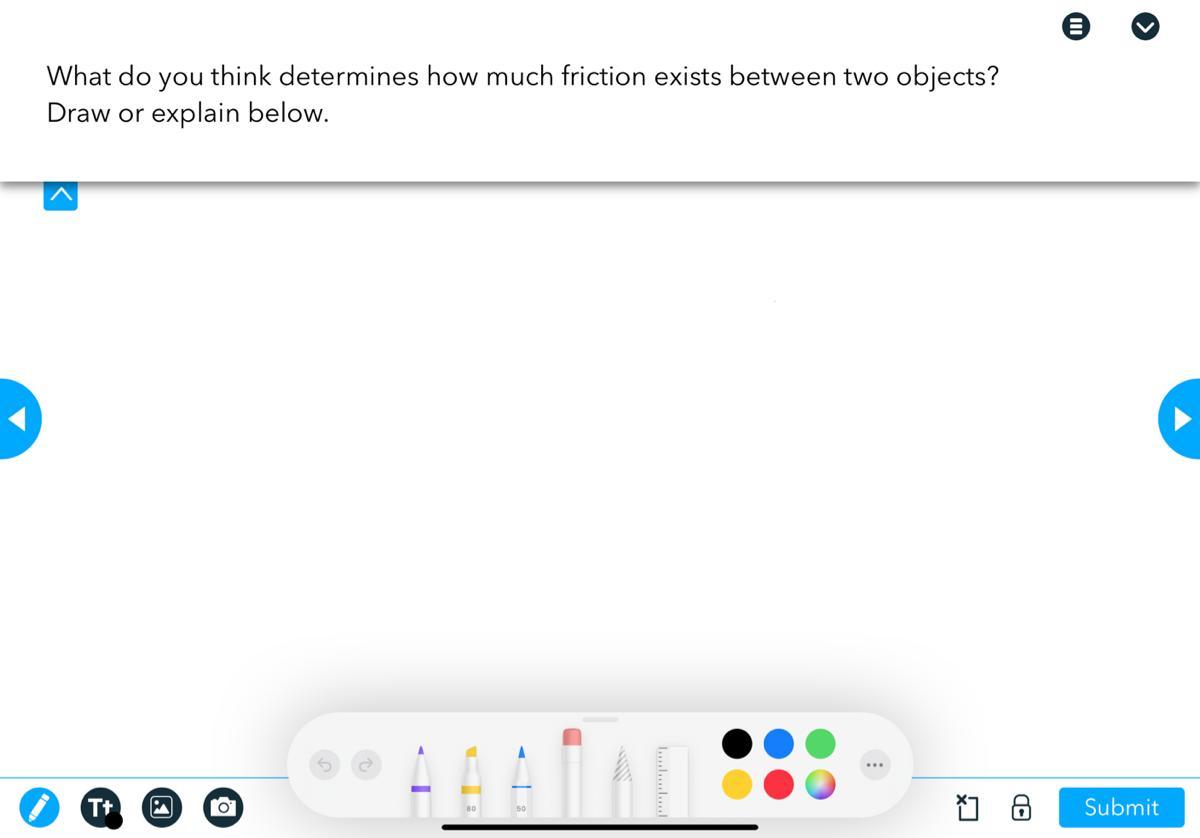Select the lasso selection tool
1200x838 pixels.
(622, 781)
